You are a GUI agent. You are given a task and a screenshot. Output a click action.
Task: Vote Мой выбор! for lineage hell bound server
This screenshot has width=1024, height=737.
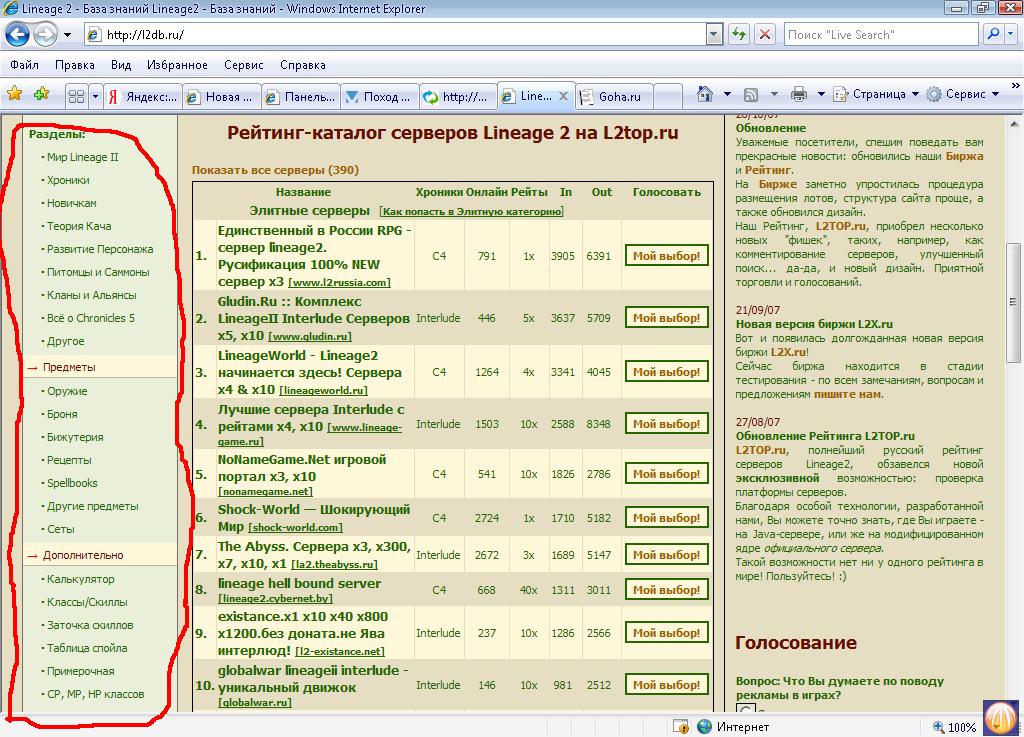click(x=666, y=589)
